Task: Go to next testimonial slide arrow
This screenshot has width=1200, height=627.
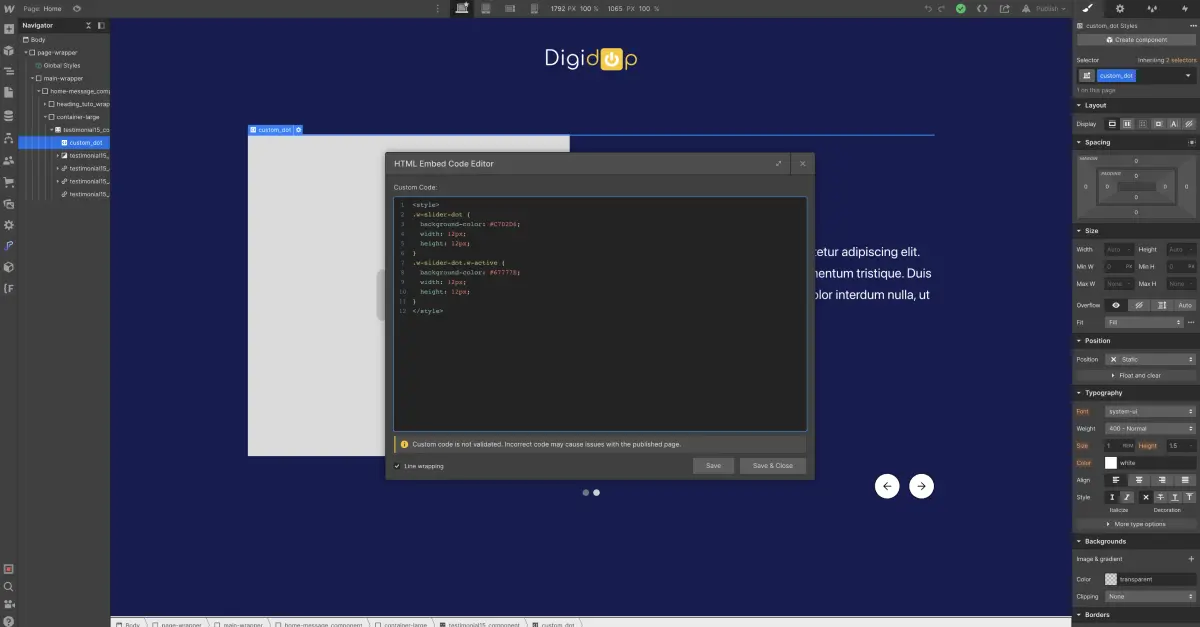Action: 922,486
